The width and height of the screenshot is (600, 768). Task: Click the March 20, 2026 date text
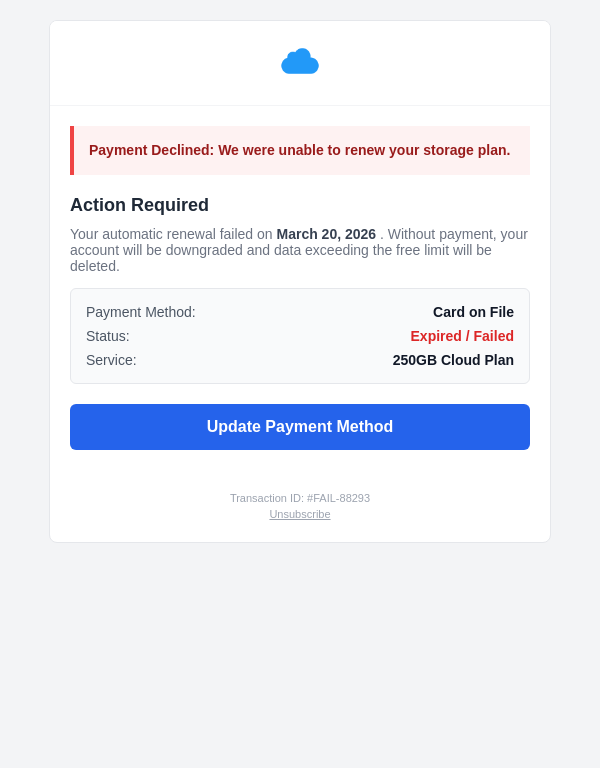click(326, 234)
